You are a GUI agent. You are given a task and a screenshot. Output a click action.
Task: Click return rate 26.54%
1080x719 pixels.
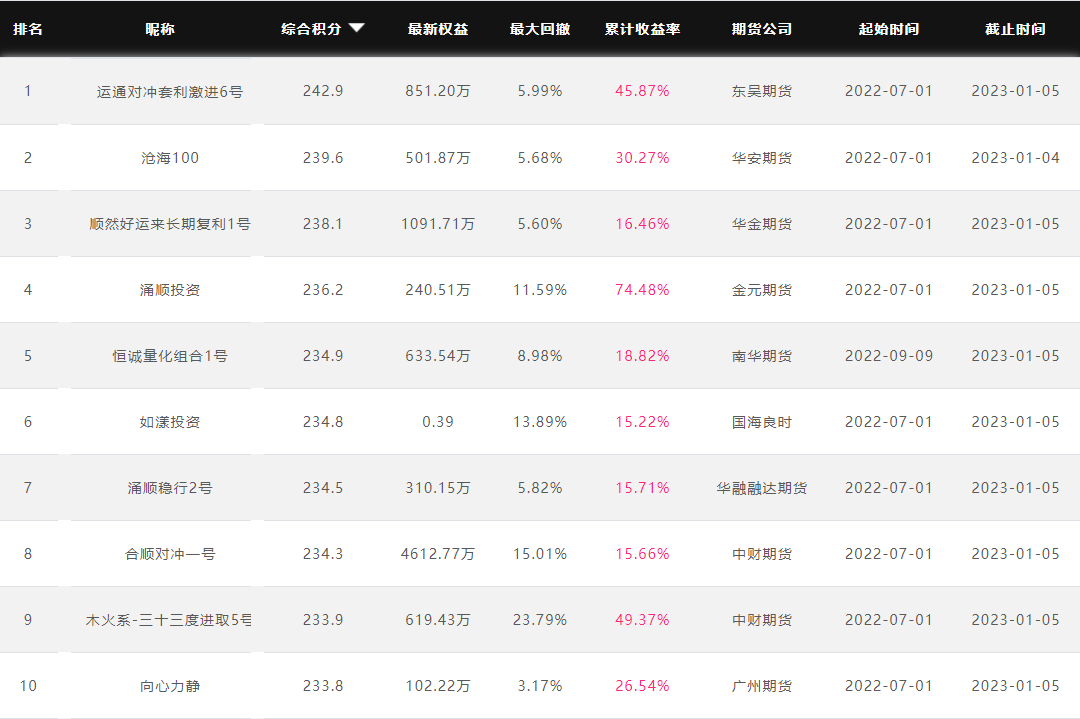[643, 686]
